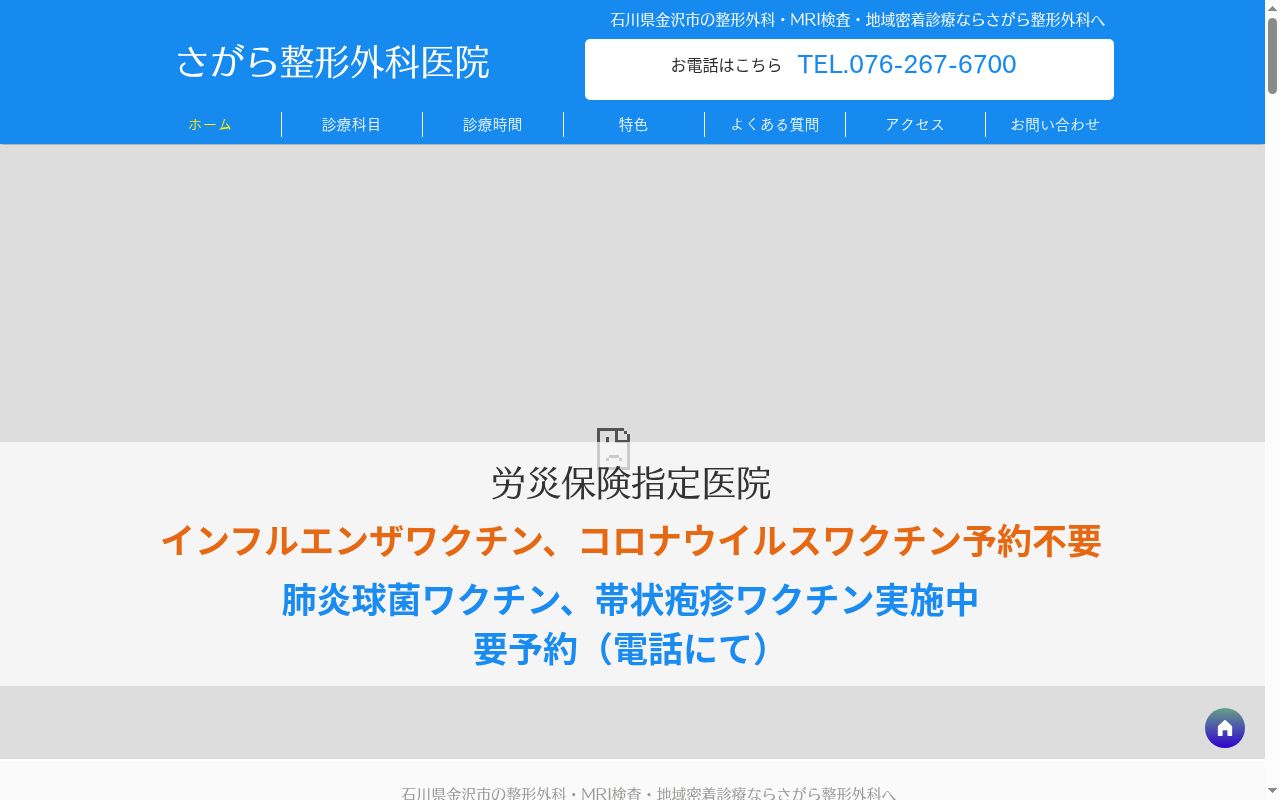Select 特色 in the navigation bar
Screen dimensions: 1280x800
coord(633,125)
